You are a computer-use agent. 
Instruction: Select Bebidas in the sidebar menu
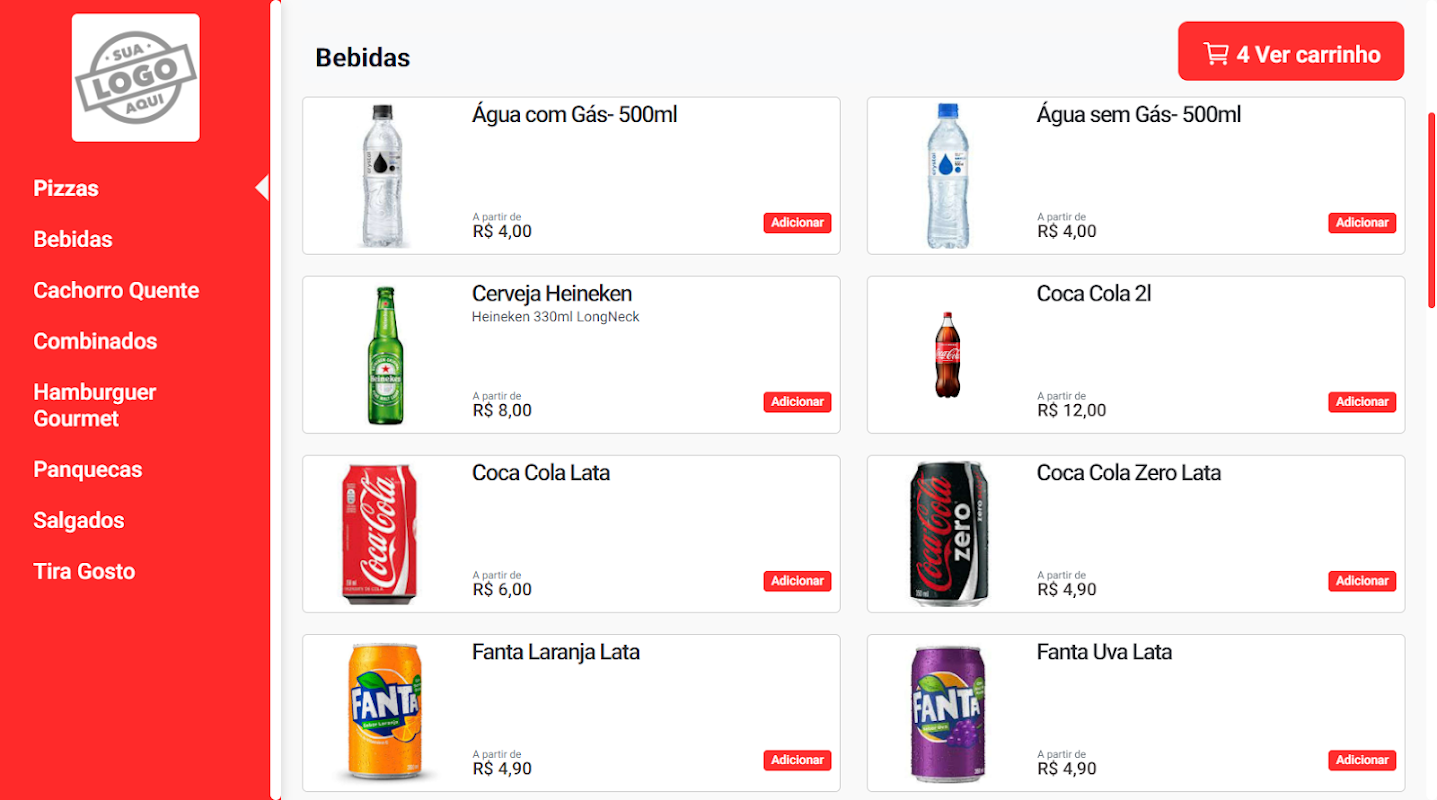[73, 239]
